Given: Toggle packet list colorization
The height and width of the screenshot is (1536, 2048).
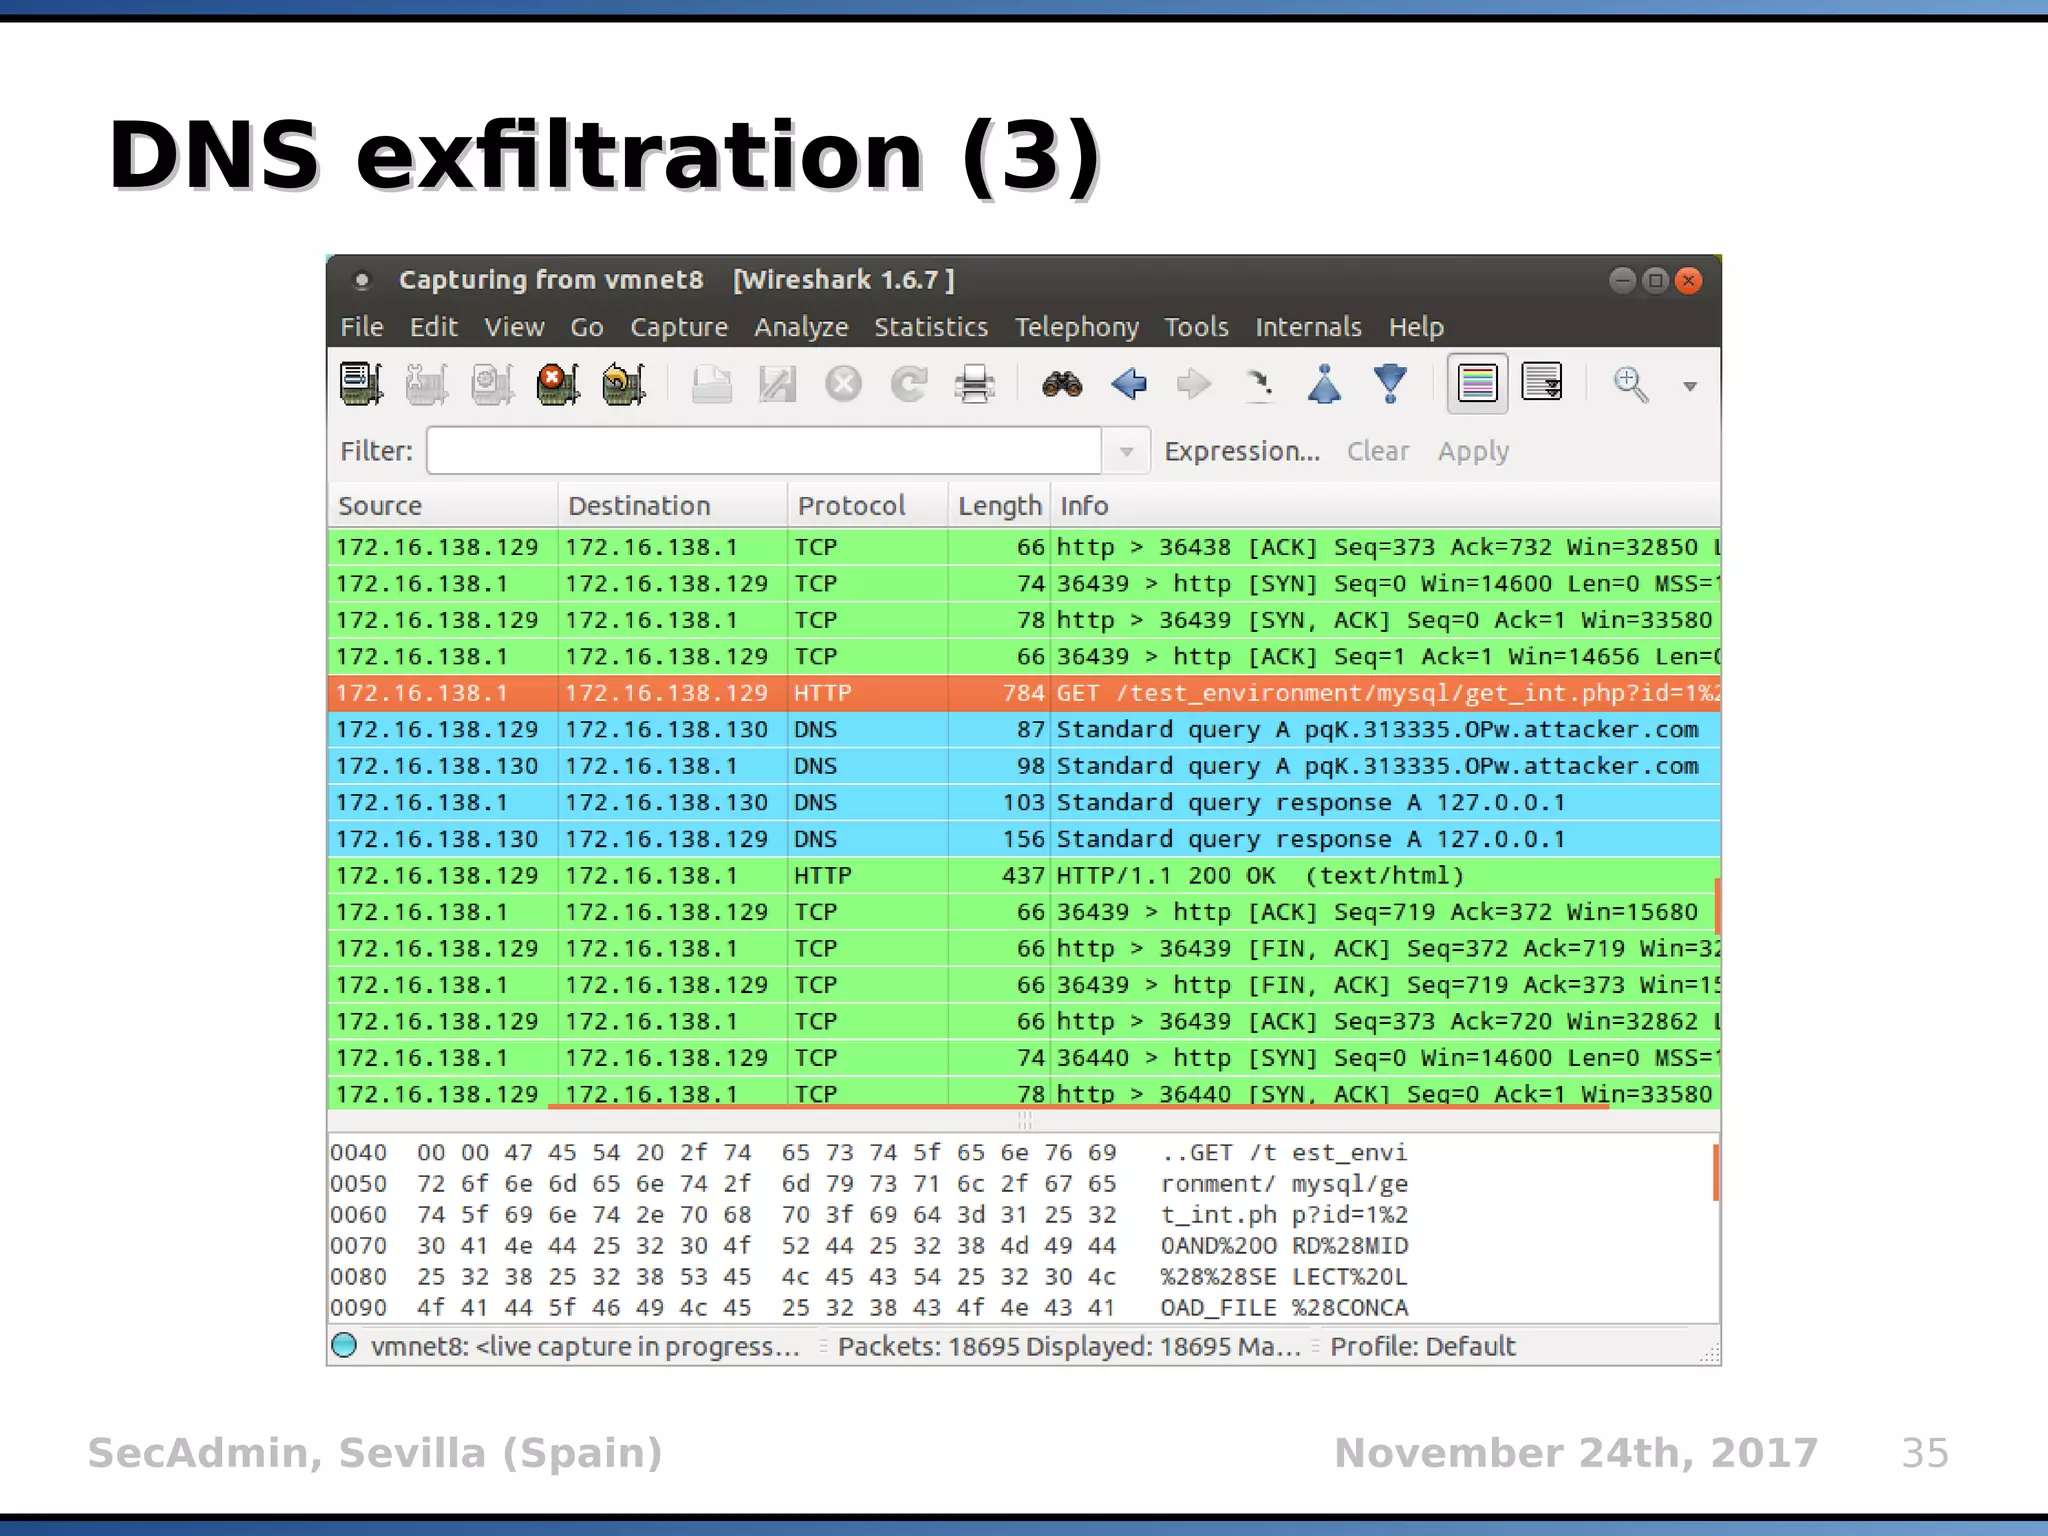Looking at the screenshot, I should 1477,383.
